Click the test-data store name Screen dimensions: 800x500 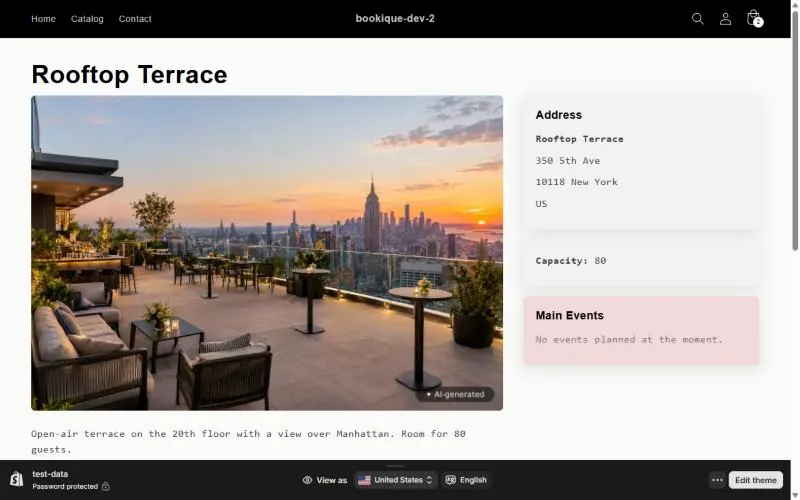pyautogui.click(x=50, y=474)
